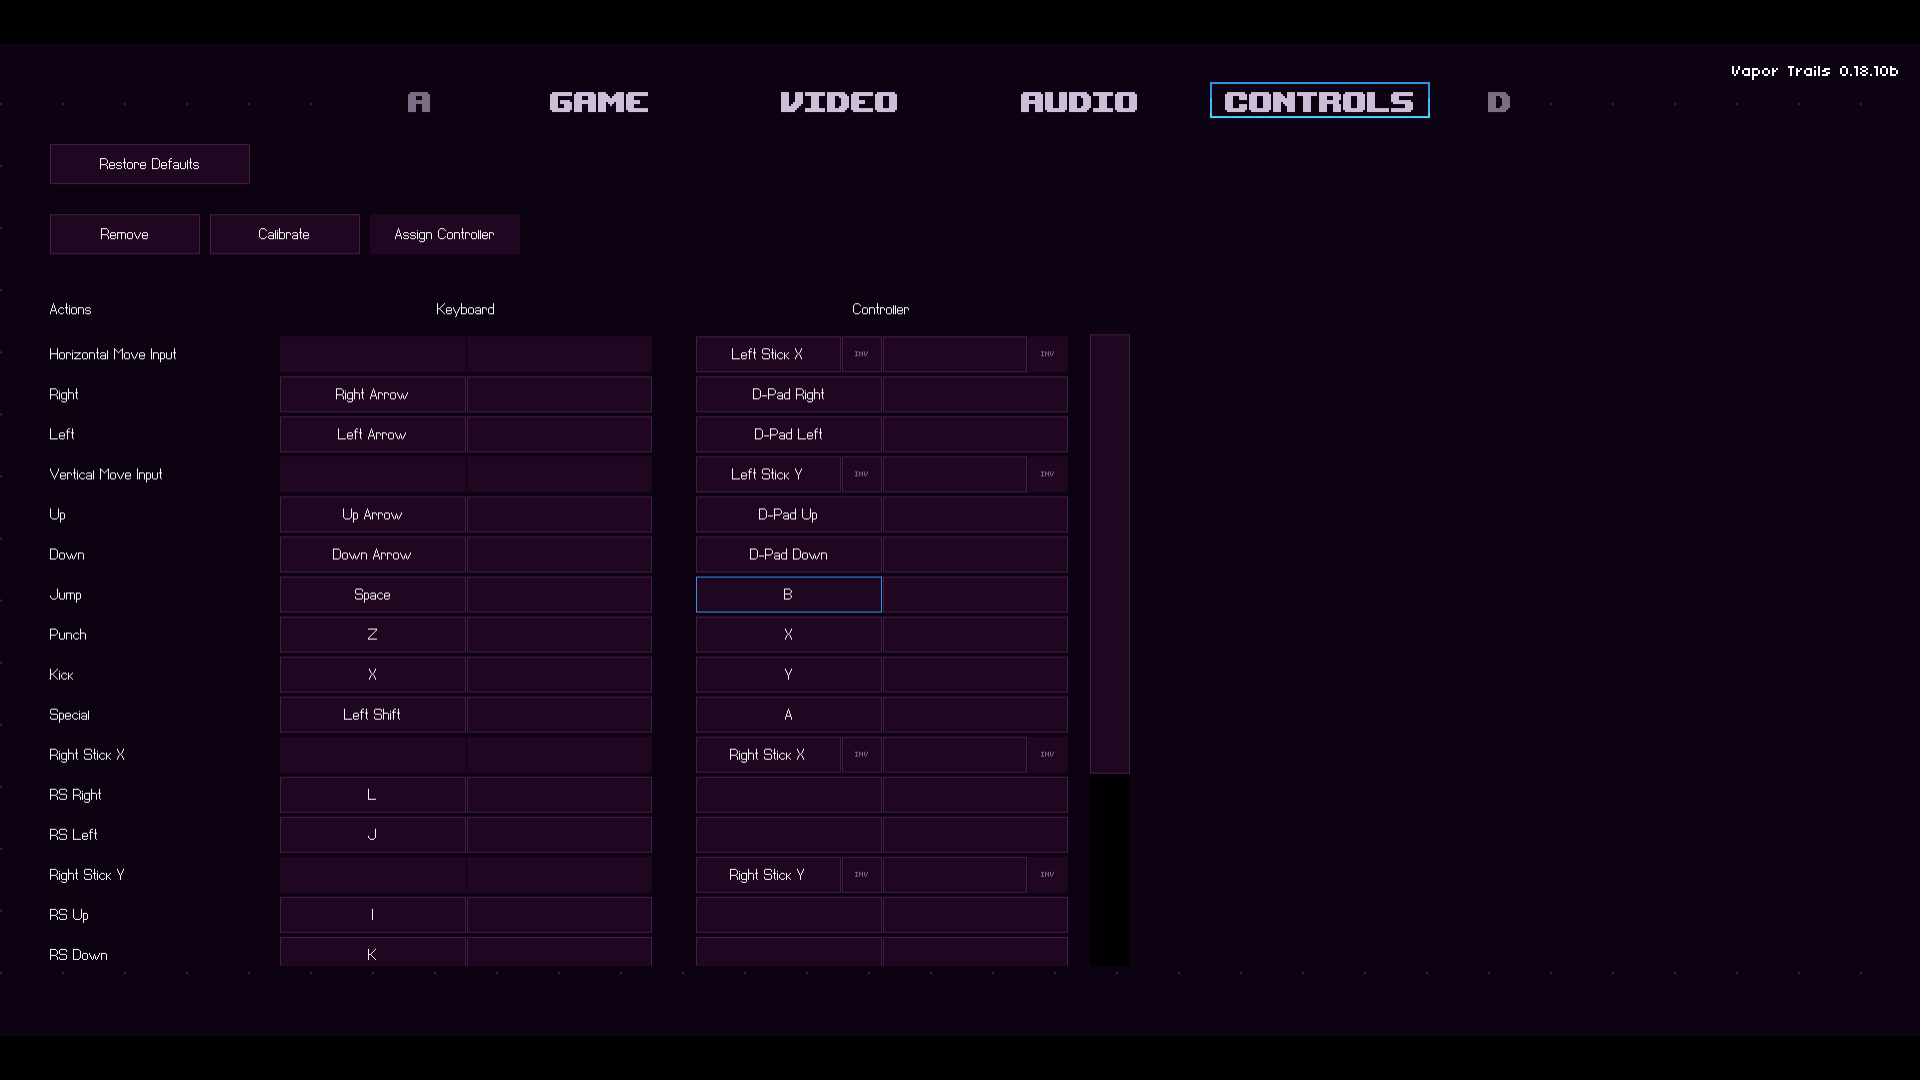The width and height of the screenshot is (1920, 1080).
Task: Select the Jump keyboard binding field
Action: [x=372, y=593]
